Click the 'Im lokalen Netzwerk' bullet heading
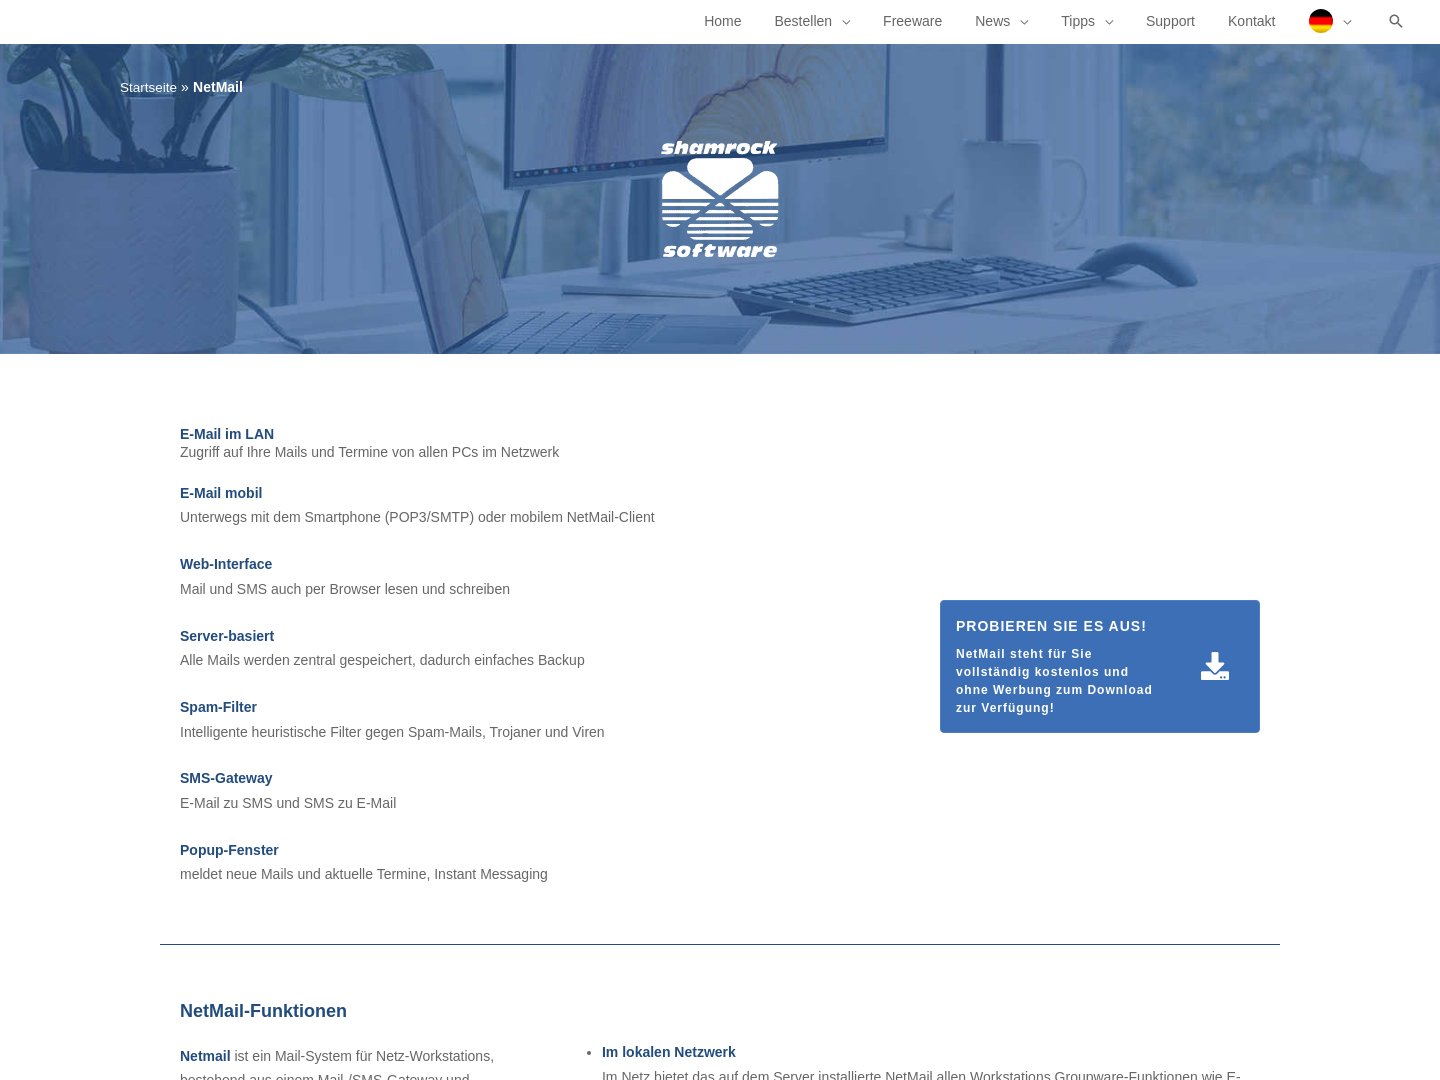Image resolution: width=1440 pixels, height=1080 pixels. [x=668, y=1052]
